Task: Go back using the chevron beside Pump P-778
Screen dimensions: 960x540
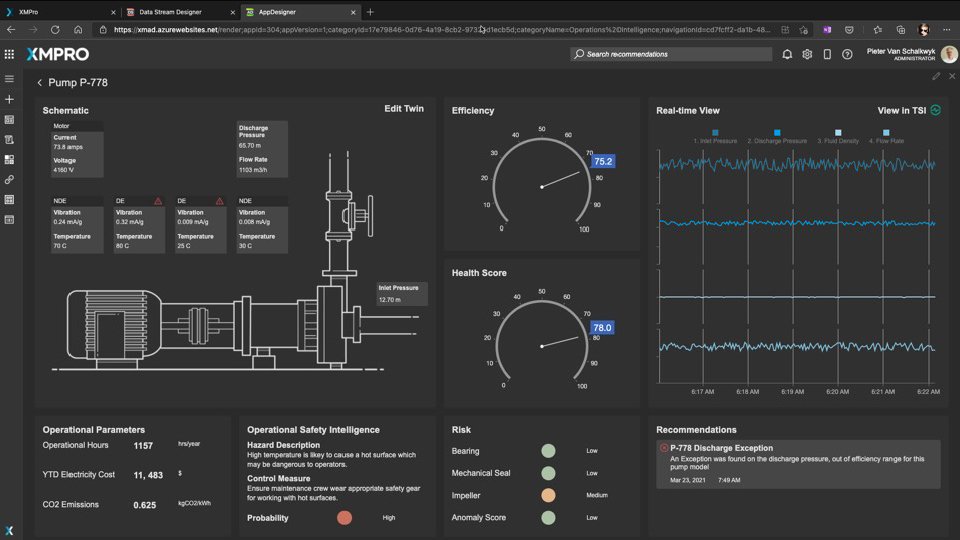Action: pyautogui.click(x=40, y=83)
